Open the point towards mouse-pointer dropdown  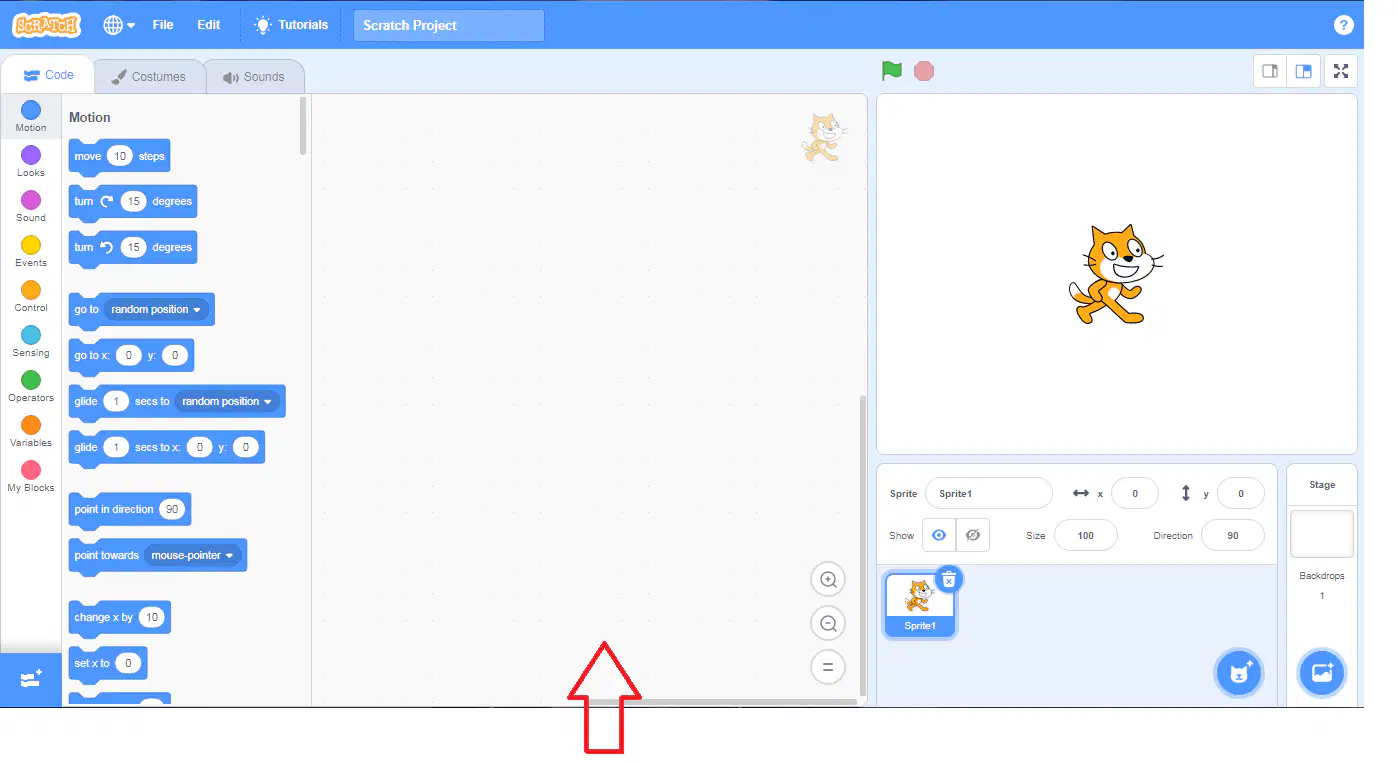[x=193, y=556]
